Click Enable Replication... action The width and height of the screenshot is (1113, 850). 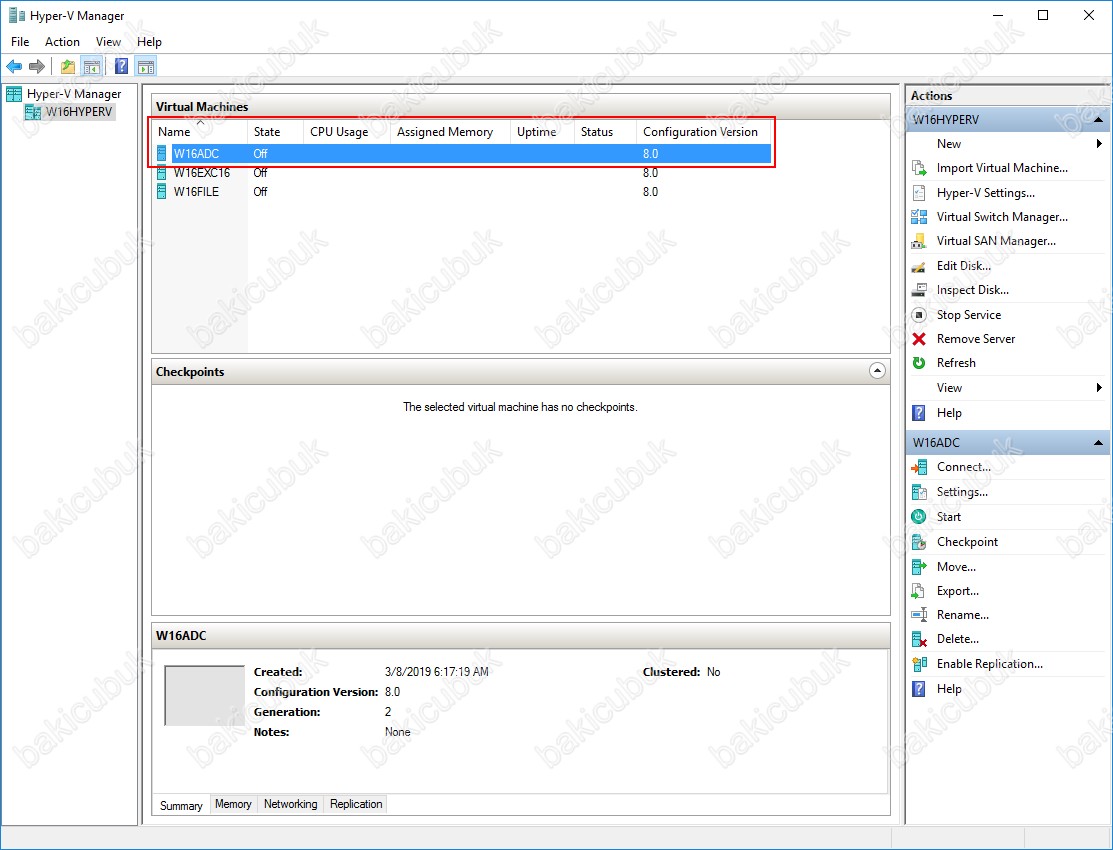tap(989, 665)
